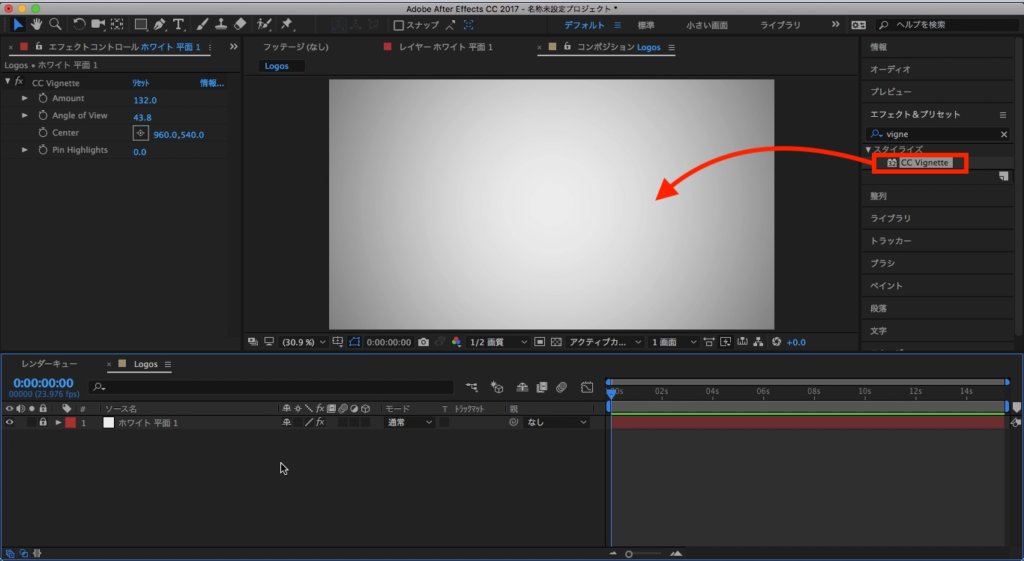Select the Puppet Pin tool

(287, 24)
